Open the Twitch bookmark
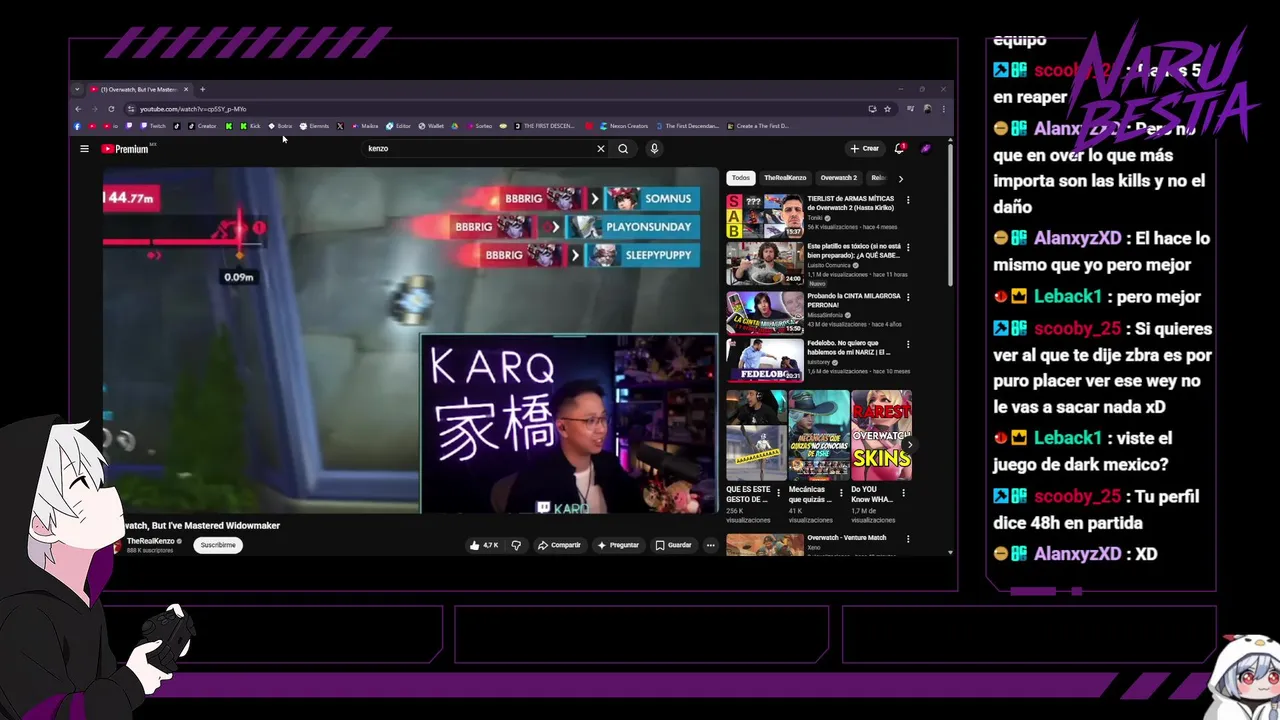 click(x=153, y=126)
